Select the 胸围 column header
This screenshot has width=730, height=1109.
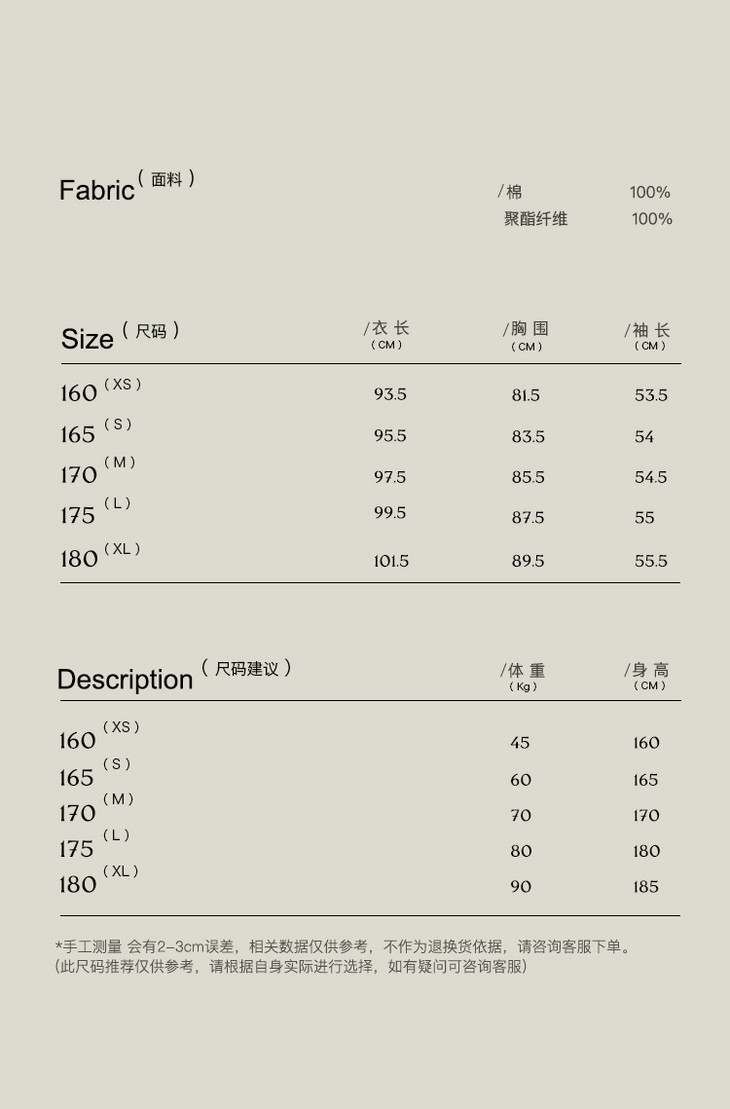527,329
